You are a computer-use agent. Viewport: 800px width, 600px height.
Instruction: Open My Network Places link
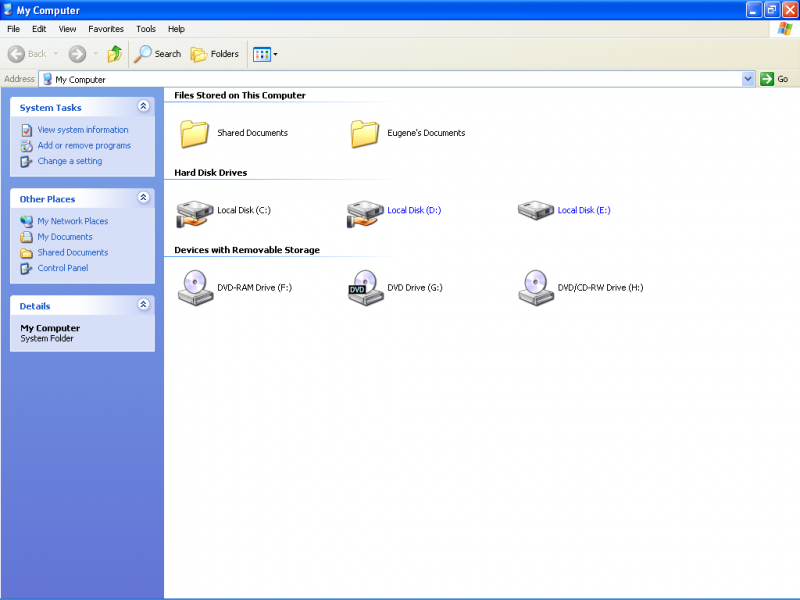(x=72, y=221)
